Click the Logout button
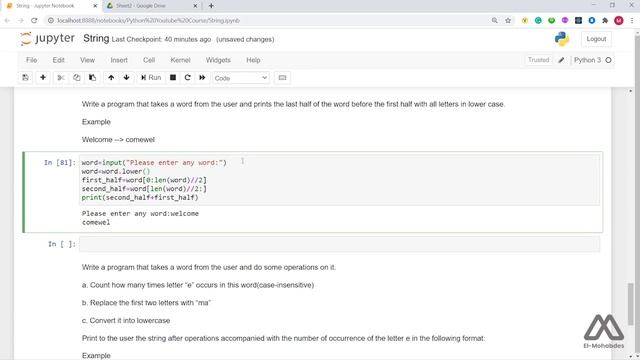 pos(596,39)
